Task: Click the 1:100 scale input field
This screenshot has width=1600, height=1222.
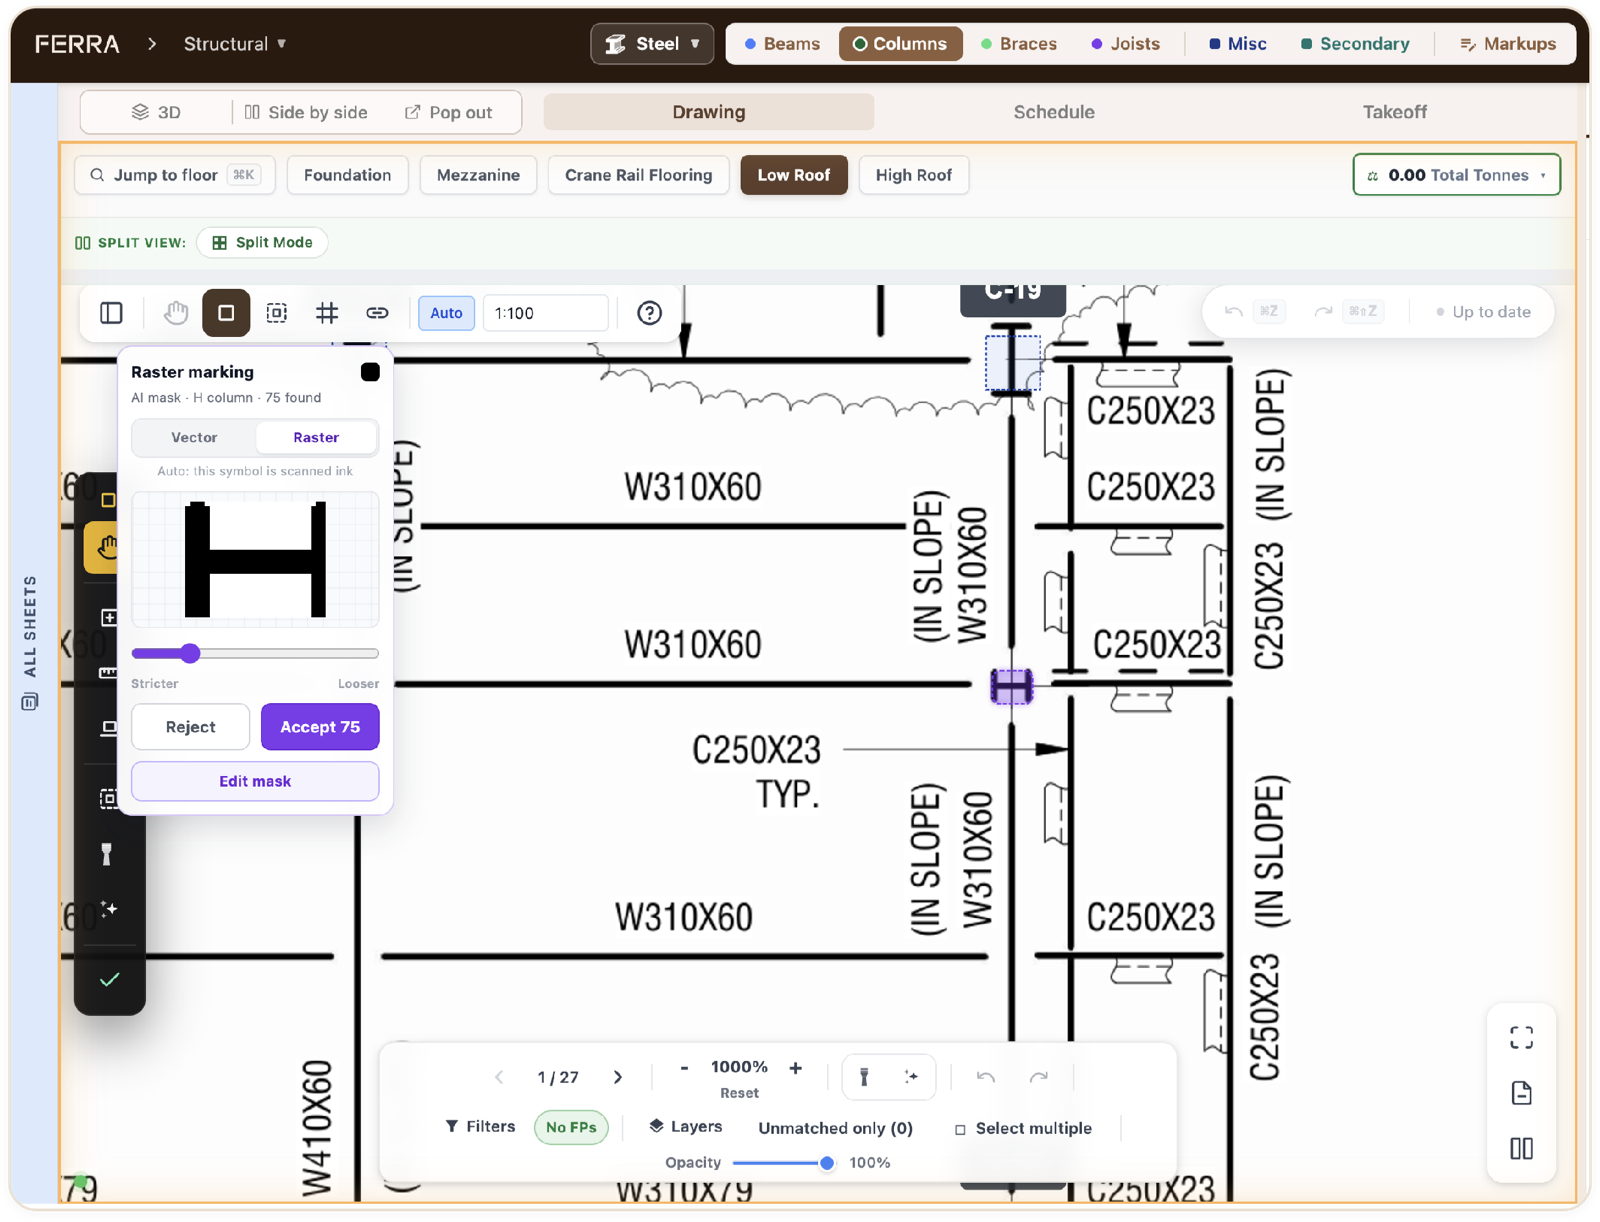Action: click(545, 313)
